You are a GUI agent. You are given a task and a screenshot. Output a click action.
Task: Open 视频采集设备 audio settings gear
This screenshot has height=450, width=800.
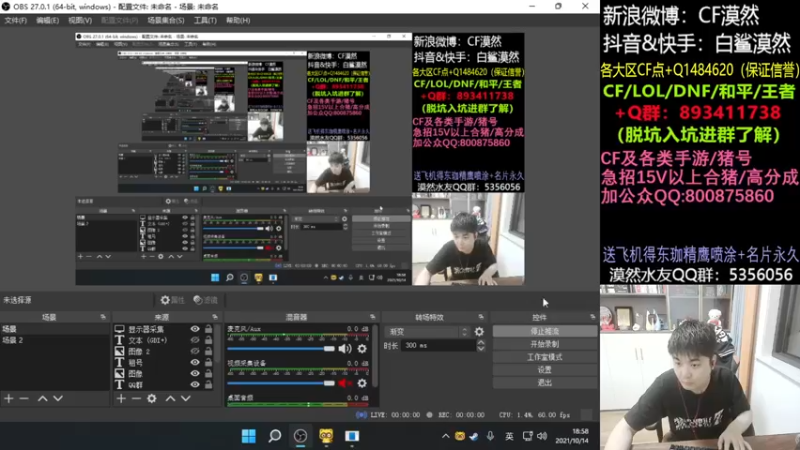tap(362, 383)
